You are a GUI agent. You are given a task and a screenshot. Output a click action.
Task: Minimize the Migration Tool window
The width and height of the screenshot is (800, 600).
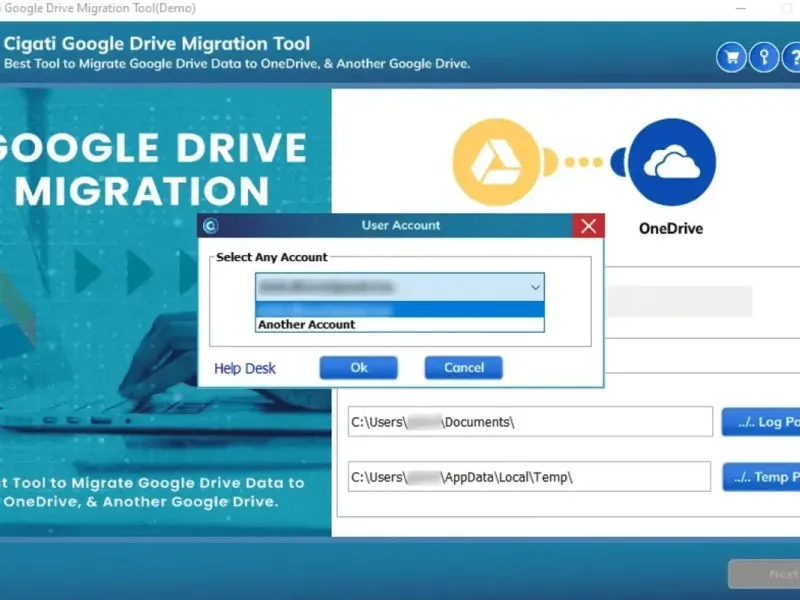tap(740, 8)
